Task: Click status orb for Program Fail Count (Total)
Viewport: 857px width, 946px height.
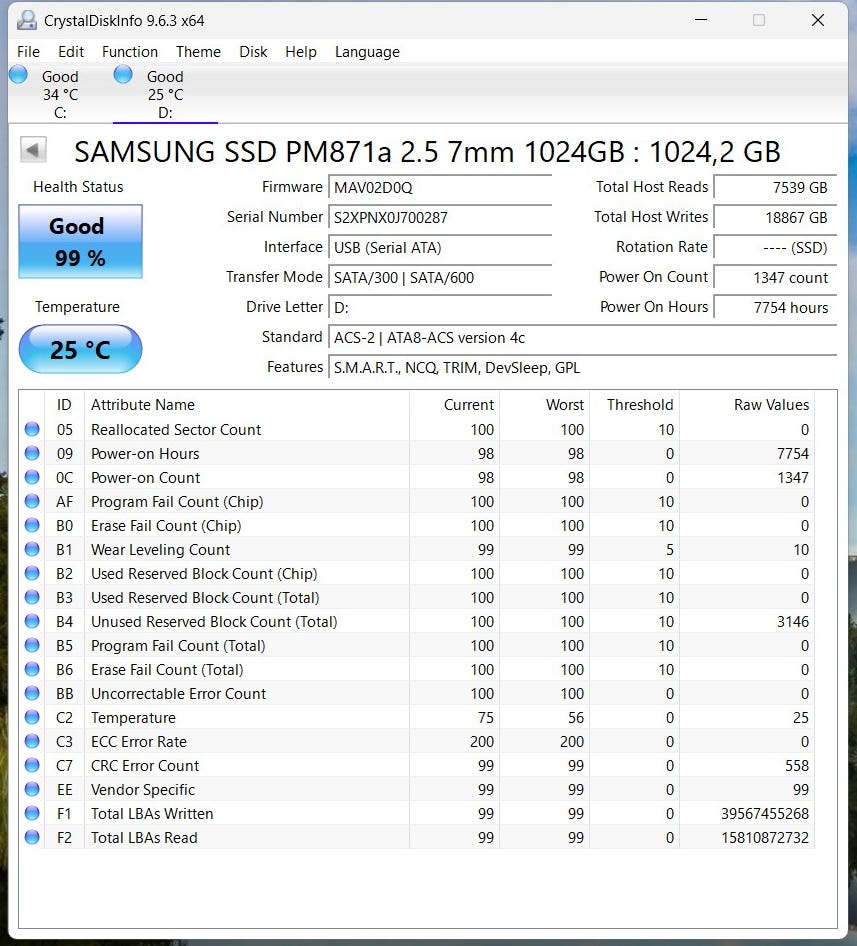Action: 32,645
